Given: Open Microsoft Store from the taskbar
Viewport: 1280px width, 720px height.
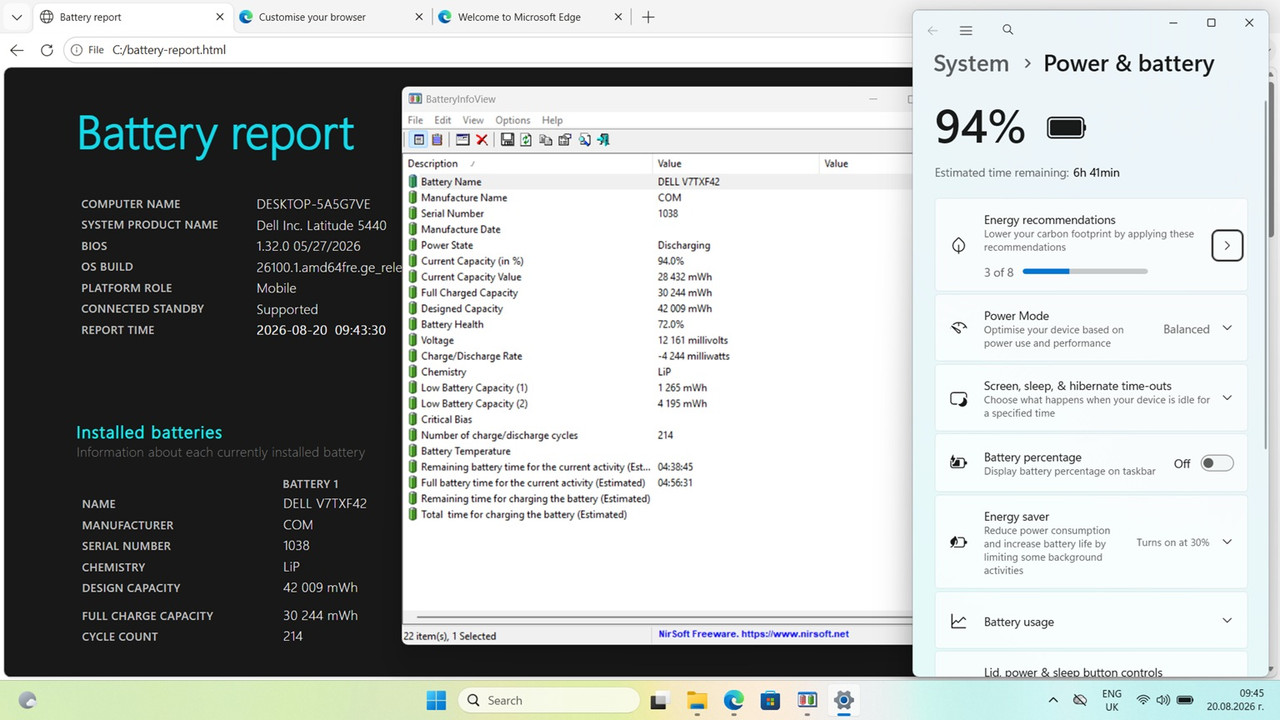Looking at the screenshot, I should pos(770,700).
